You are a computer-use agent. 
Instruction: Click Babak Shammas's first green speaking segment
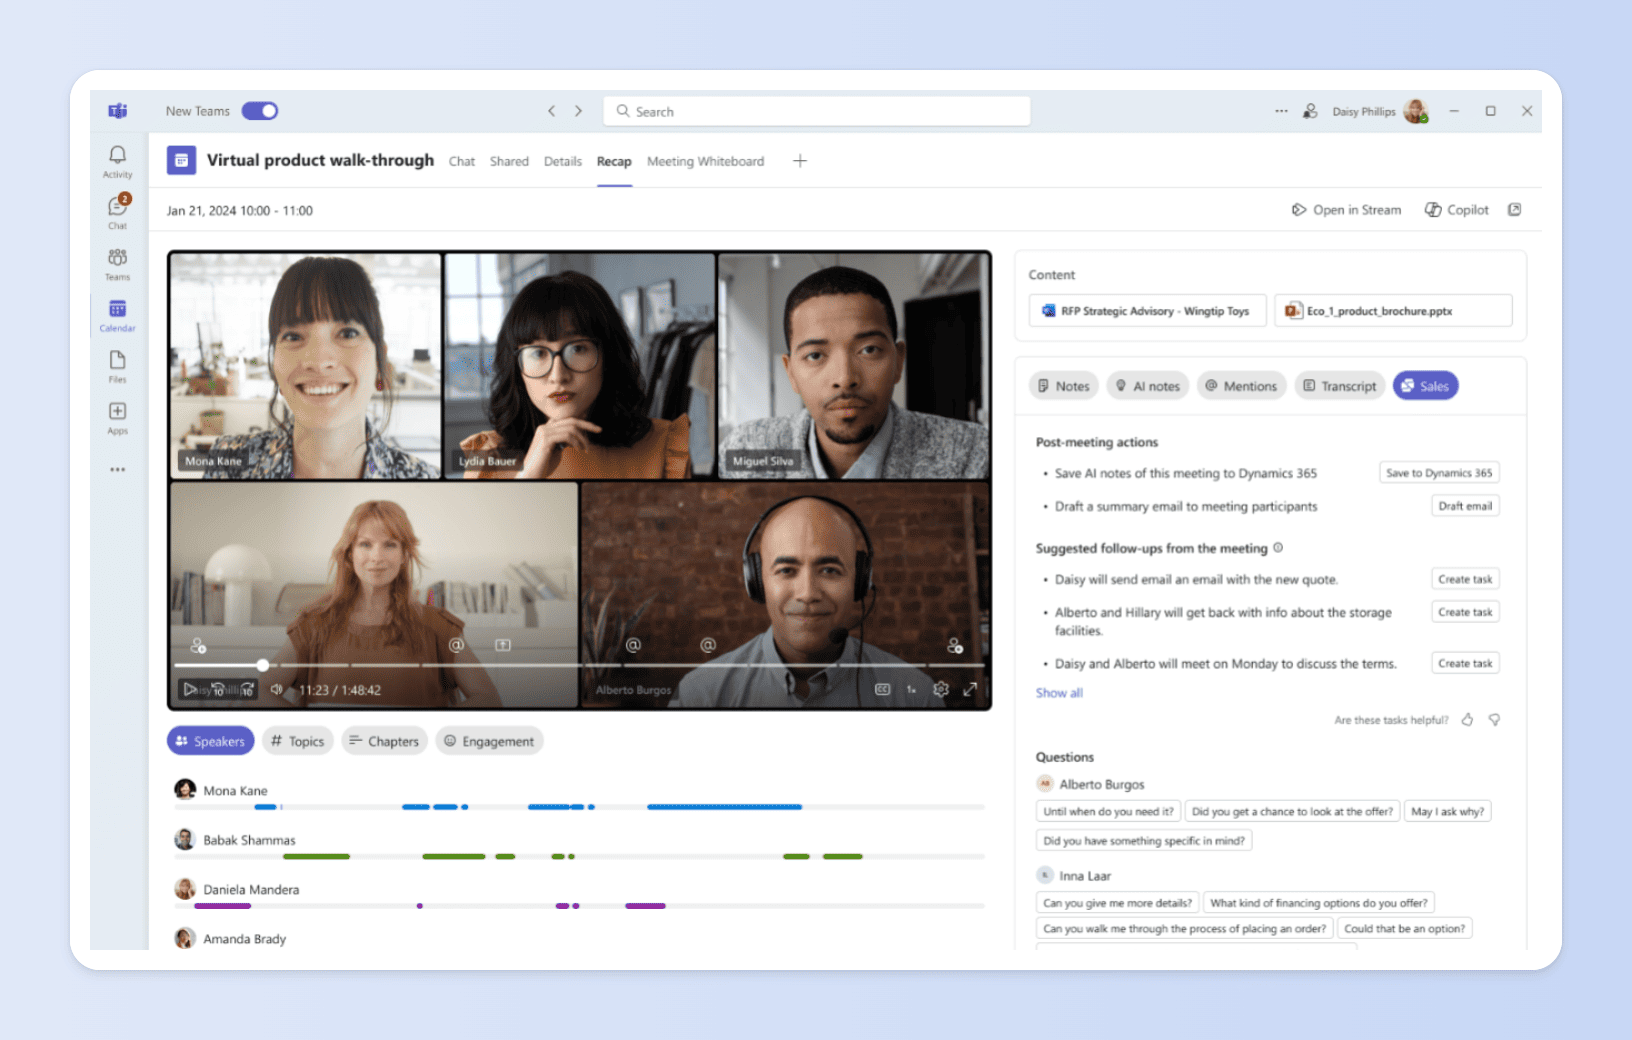point(316,856)
